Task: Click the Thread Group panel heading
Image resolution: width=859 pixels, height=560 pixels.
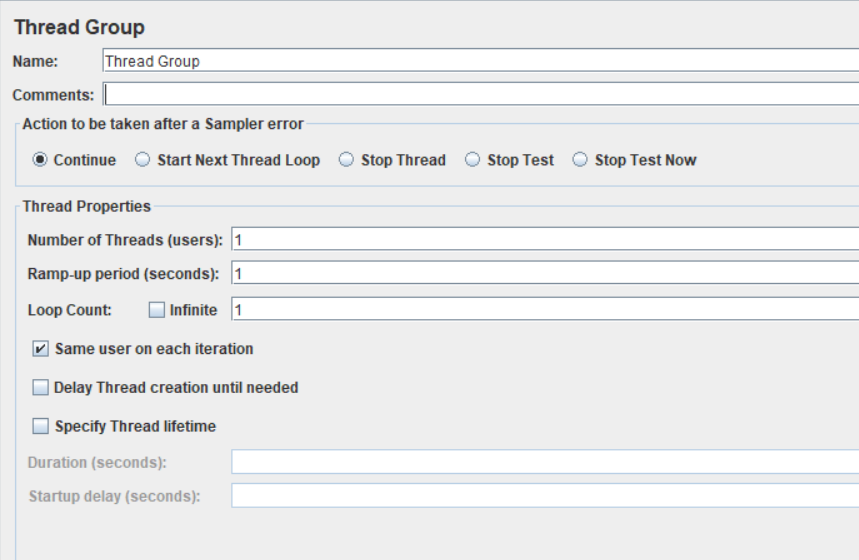Action: tap(79, 28)
